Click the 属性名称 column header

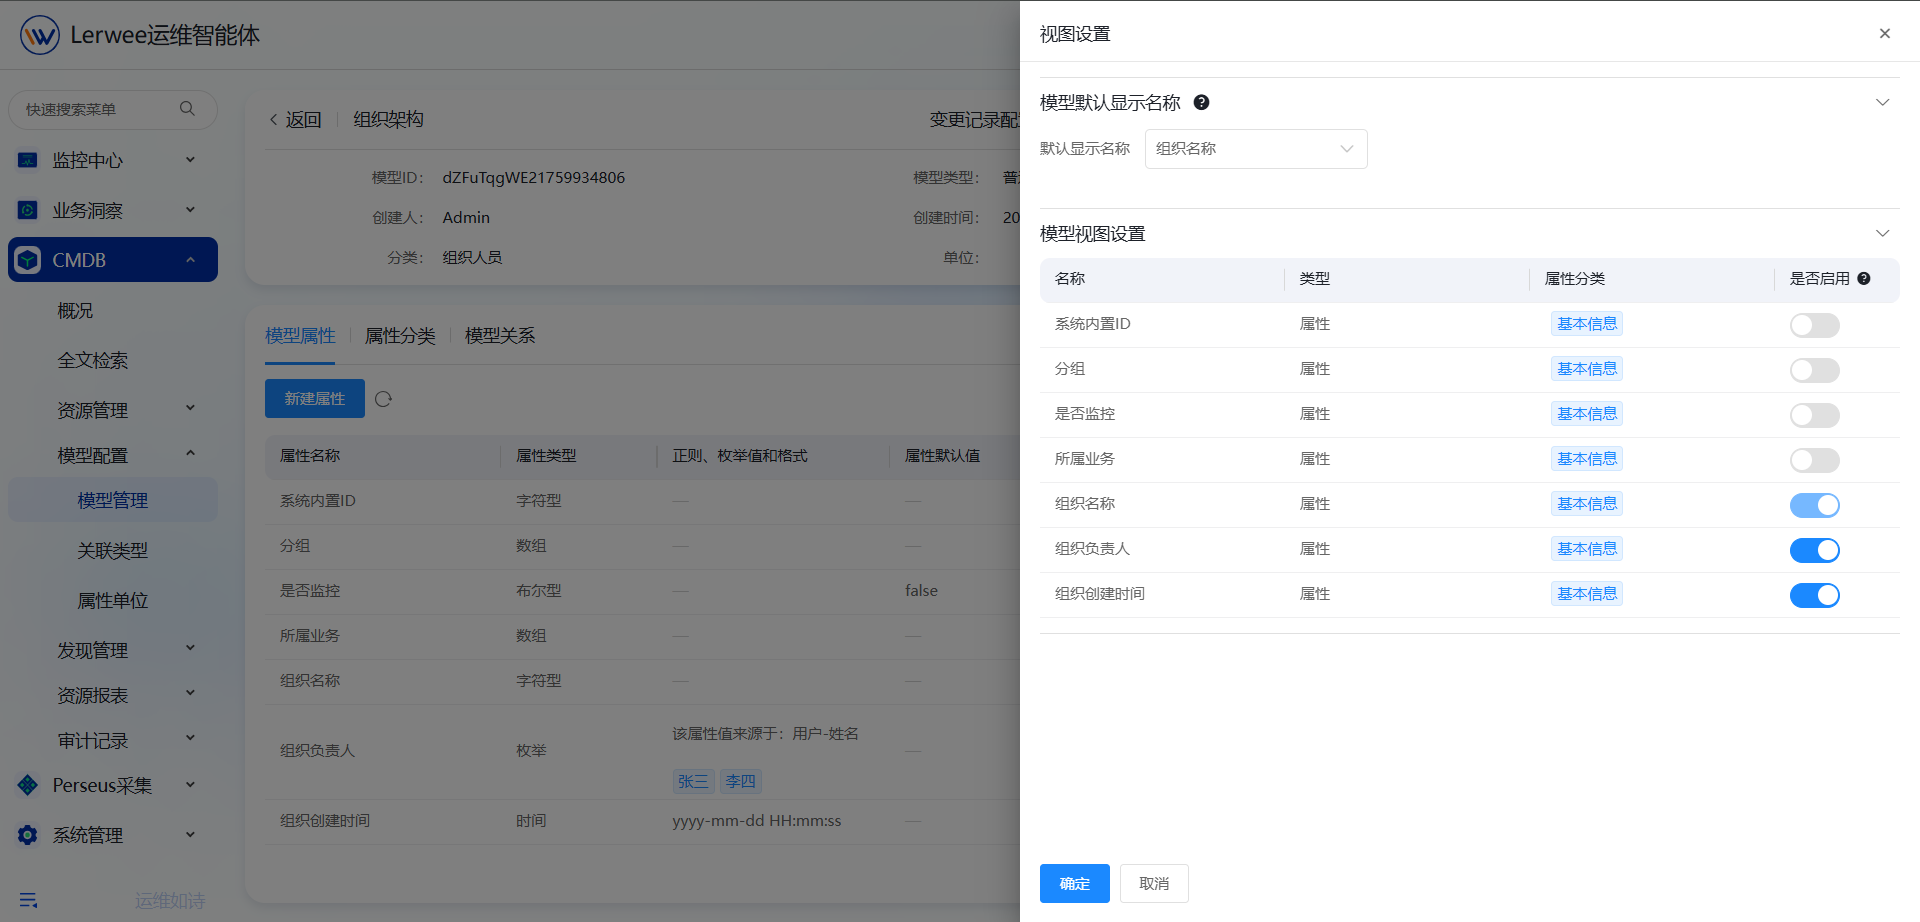310,456
